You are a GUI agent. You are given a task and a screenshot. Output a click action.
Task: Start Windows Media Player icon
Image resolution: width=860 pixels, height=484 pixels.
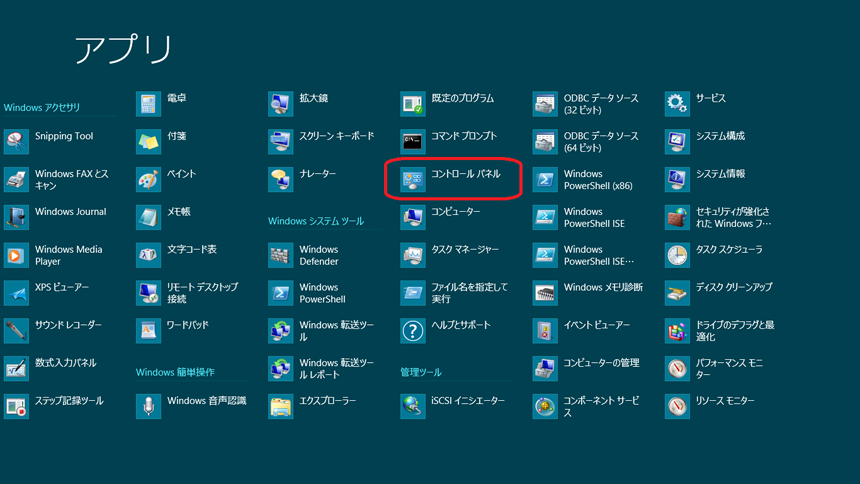click(x=16, y=255)
